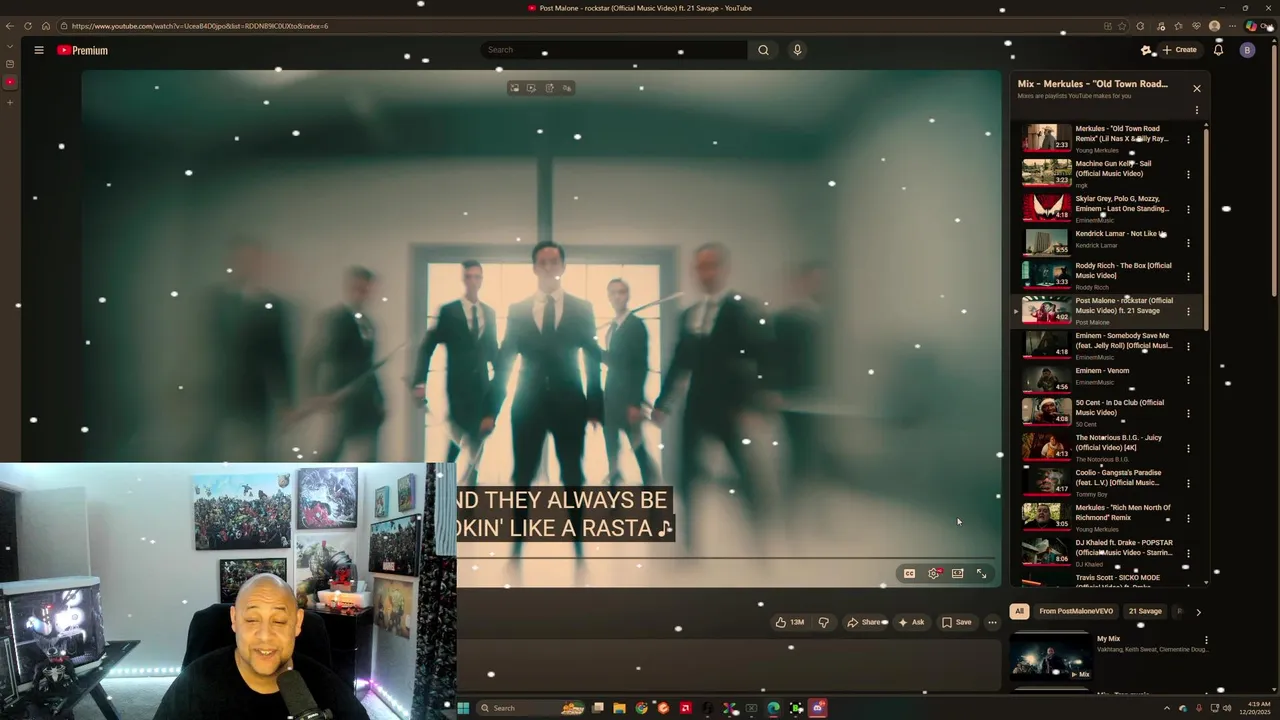1280x720 pixels.
Task: Toggle closed captions on the video
Action: 909,573
